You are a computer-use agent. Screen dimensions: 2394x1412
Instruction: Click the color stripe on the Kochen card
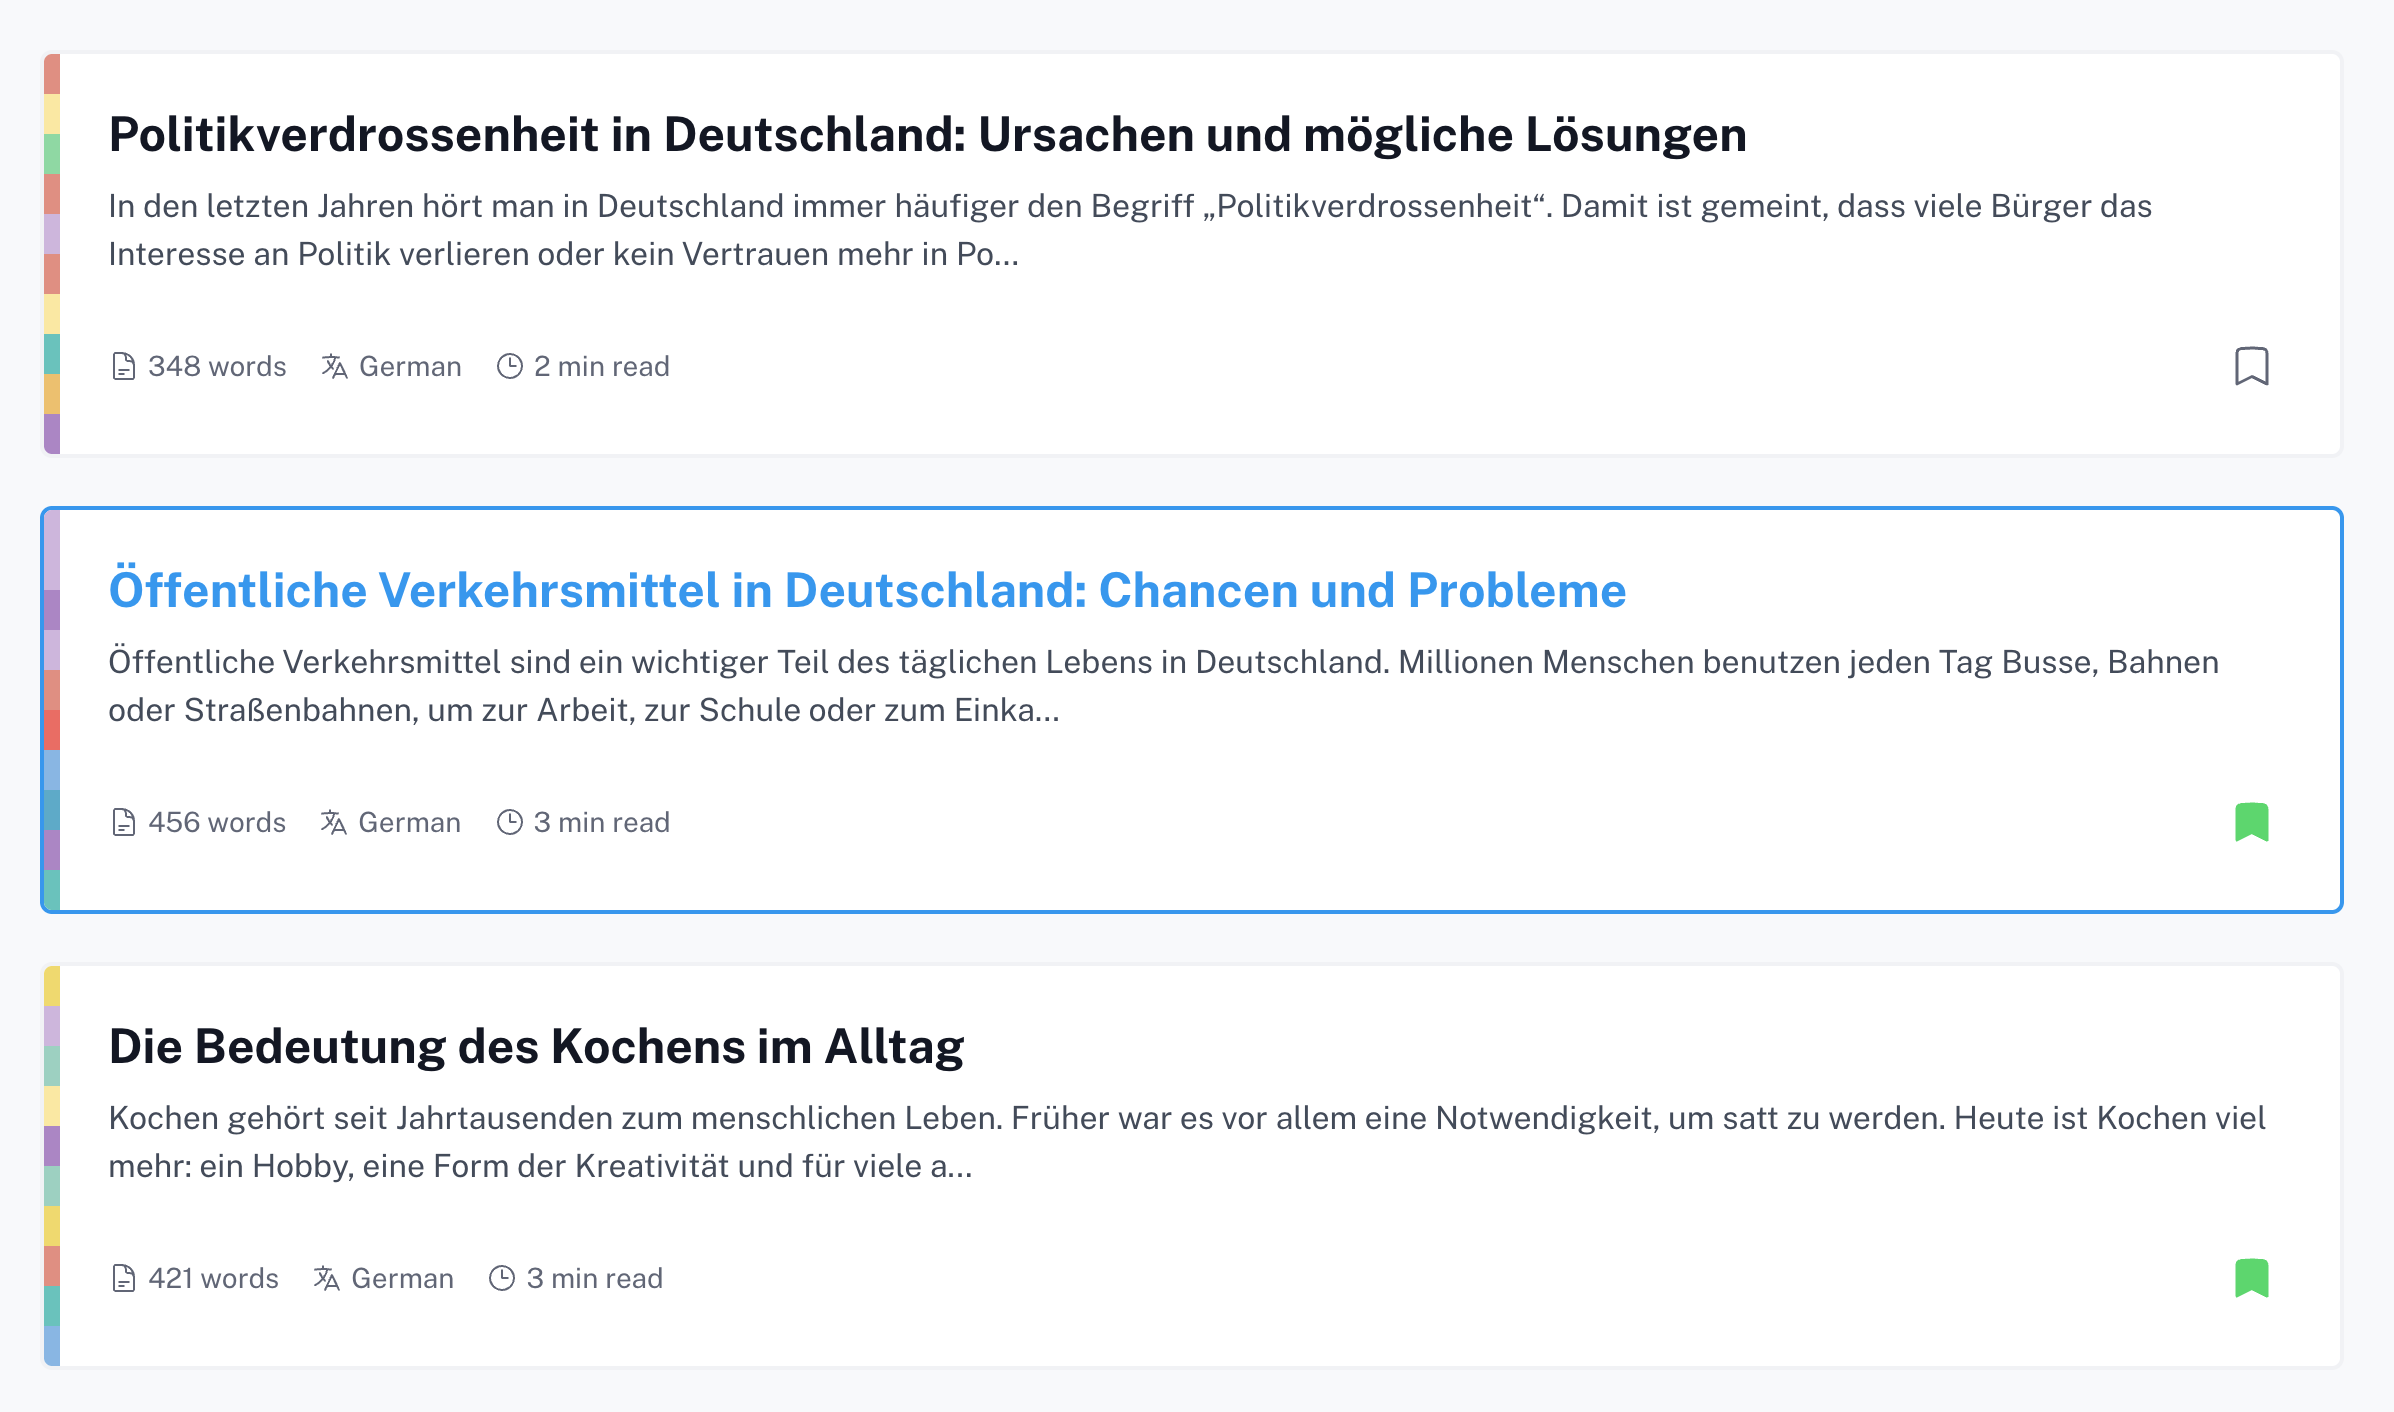click(x=52, y=1166)
